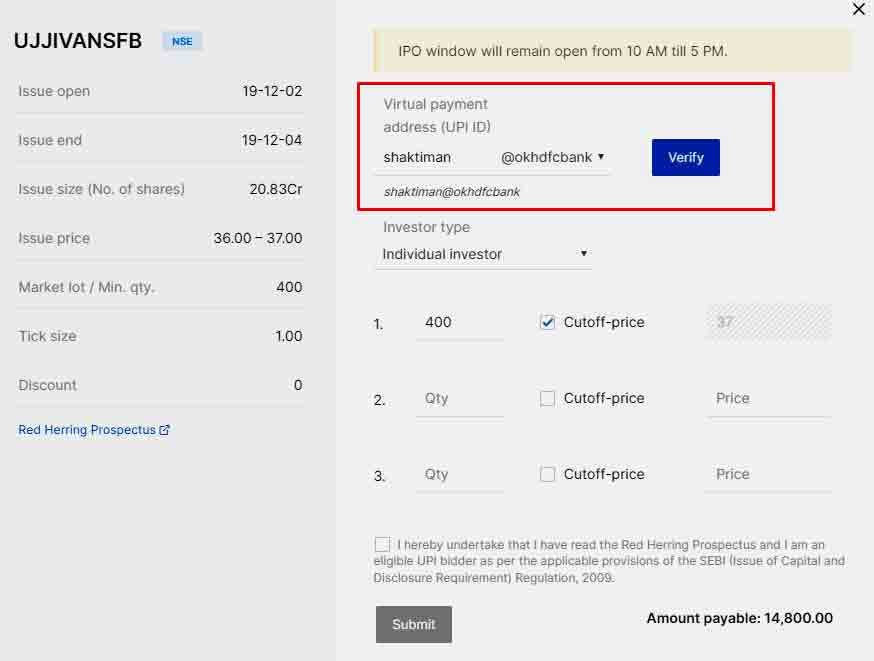874x661 pixels.
Task: Open the @okhdfcbank UPI handle dropdown
Action: (553, 158)
